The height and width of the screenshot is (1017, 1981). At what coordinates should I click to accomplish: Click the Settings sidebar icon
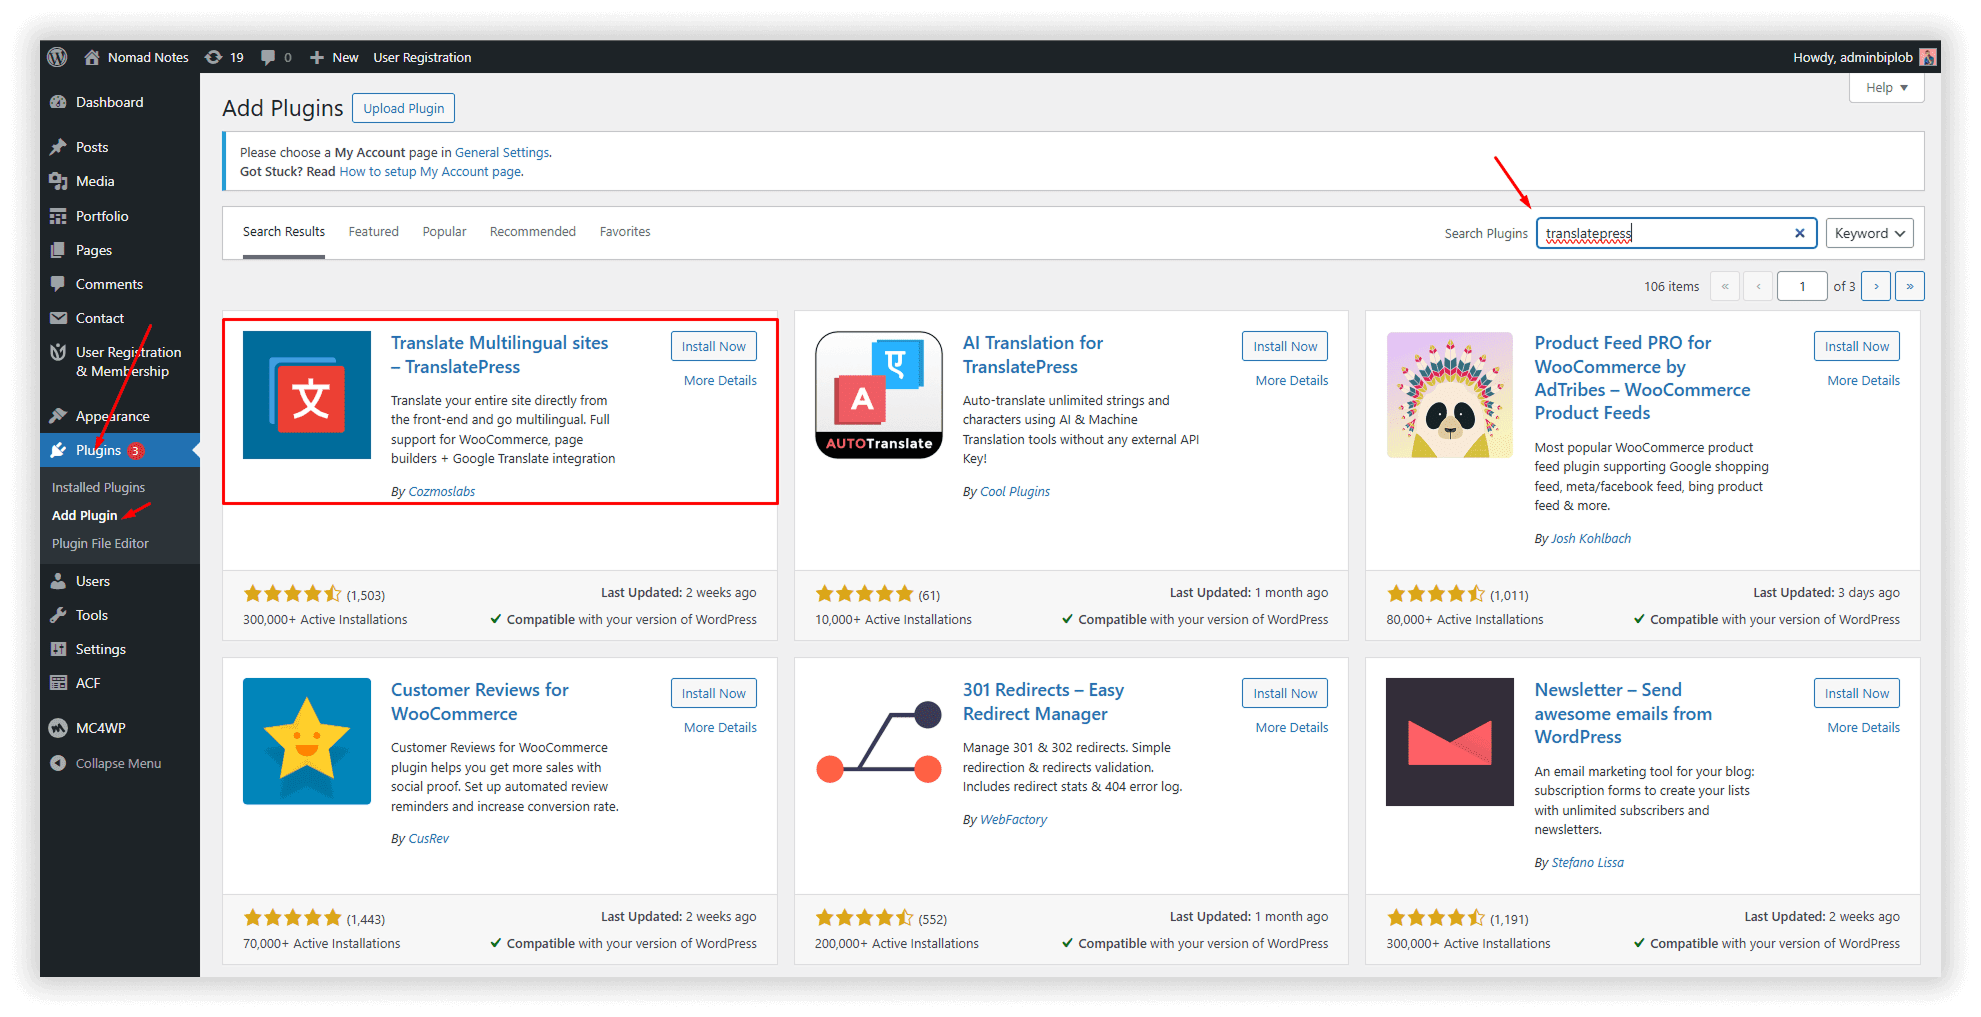(x=58, y=649)
